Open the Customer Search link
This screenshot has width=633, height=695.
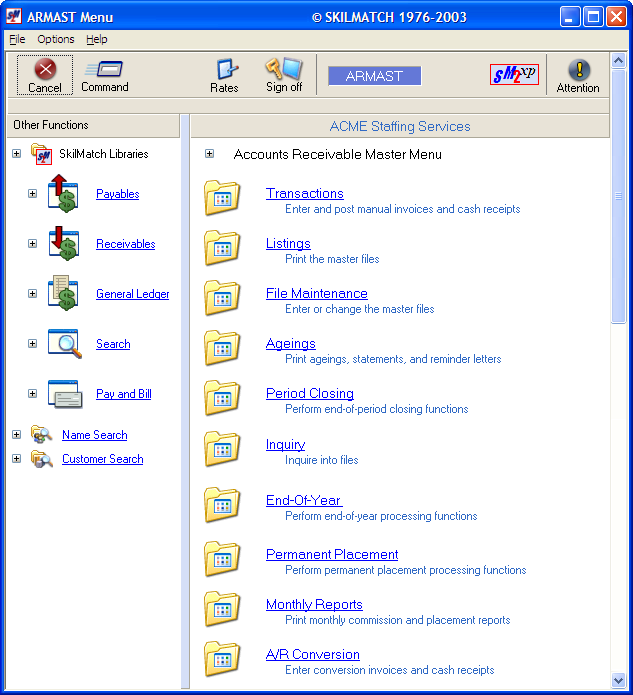coord(102,459)
